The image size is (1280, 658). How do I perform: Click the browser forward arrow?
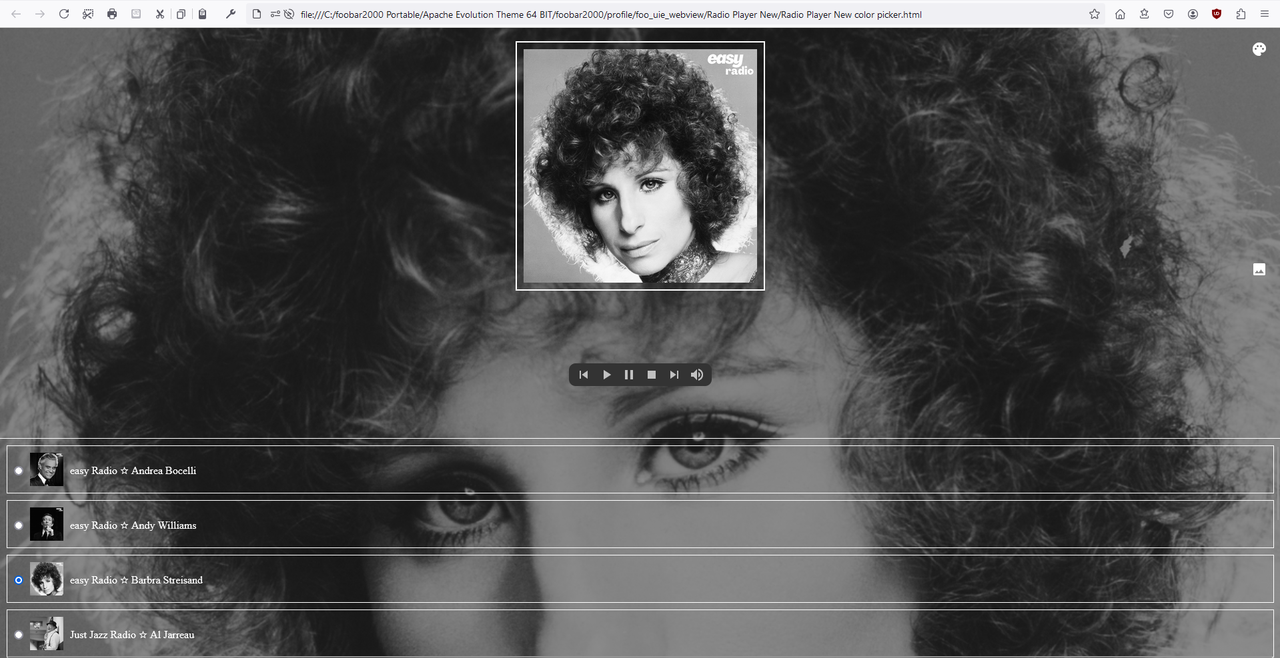click(x=40, y=14)
